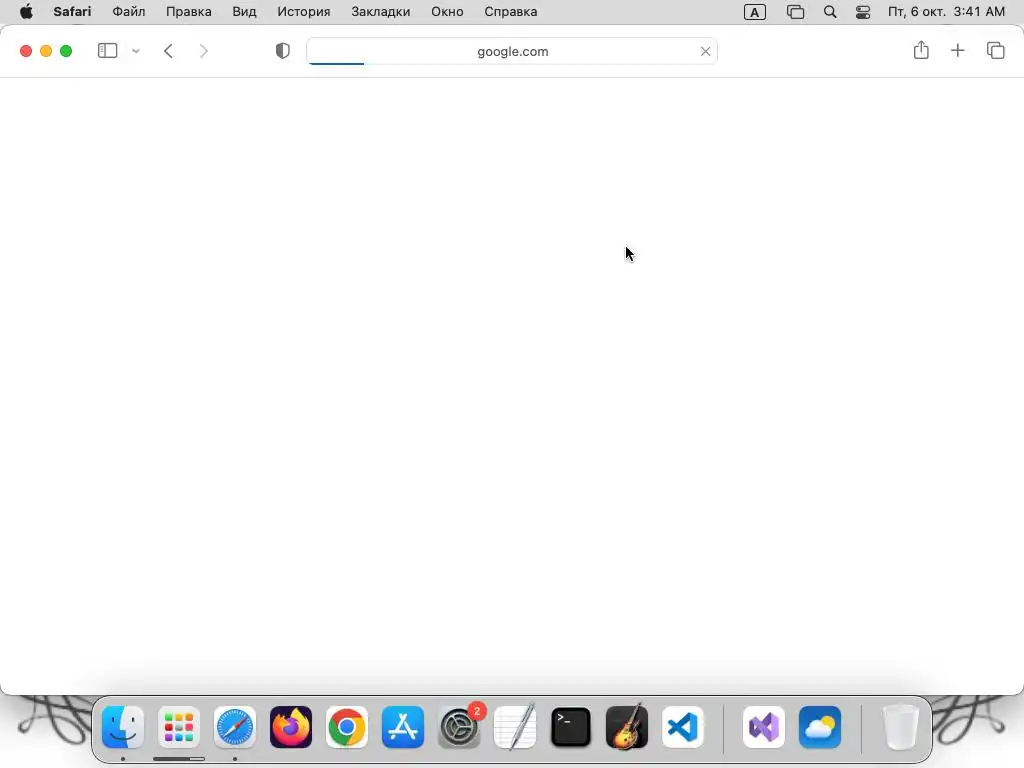Open Visual Studio purple icon in Dock
Screen dimensions: 1024x768
(763, 727)
